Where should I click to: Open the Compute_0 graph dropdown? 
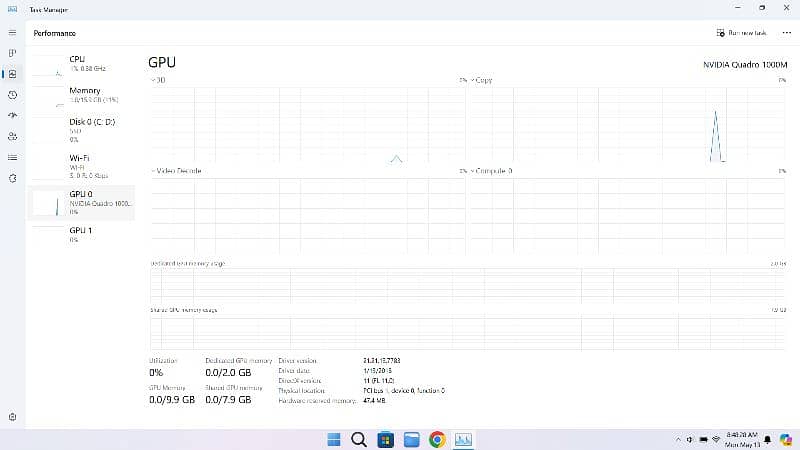click(491, 171)
